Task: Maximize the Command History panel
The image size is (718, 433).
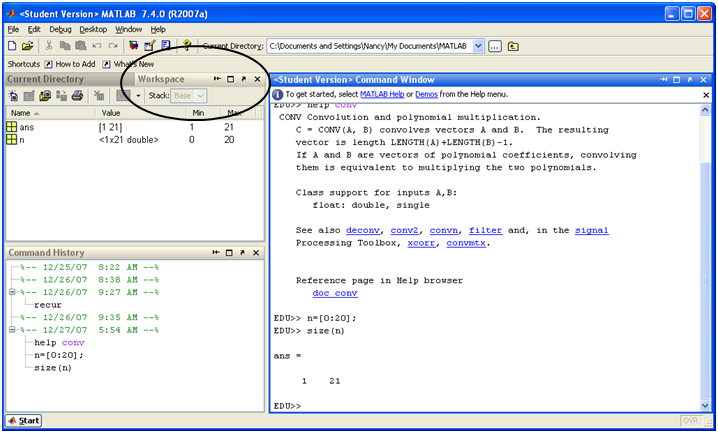Action: (x=229, y=253)
